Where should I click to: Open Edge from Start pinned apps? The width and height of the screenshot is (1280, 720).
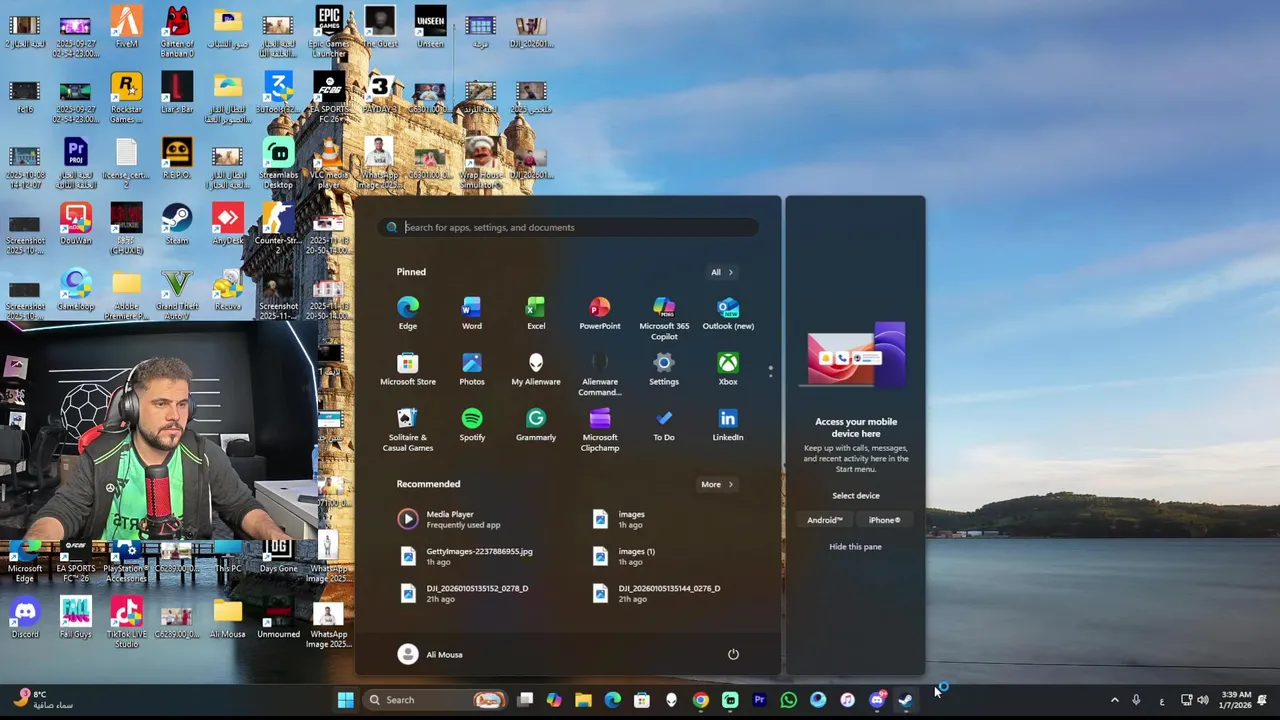click(408, 313)
